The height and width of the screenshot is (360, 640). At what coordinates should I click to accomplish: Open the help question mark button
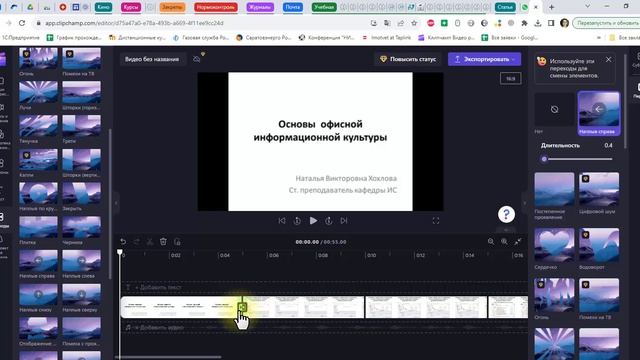(506, 214)
